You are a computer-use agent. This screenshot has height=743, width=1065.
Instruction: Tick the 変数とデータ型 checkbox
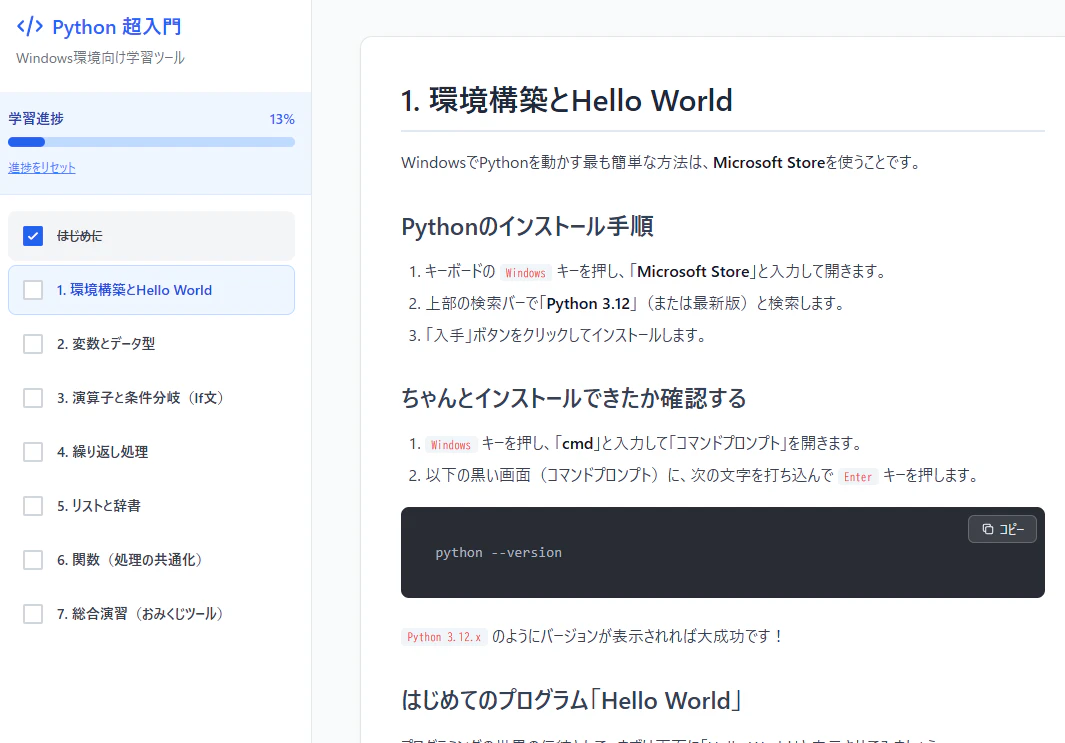click(x=33, y=344)
